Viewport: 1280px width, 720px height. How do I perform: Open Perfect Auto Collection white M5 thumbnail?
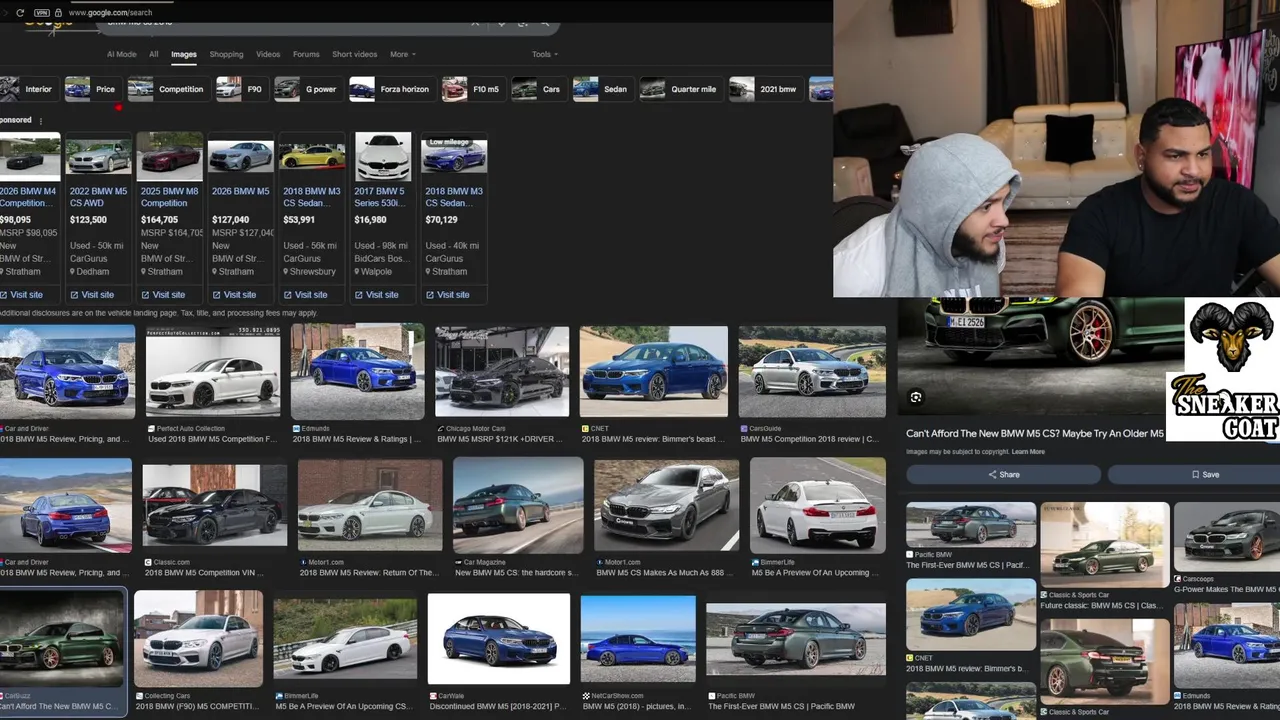(213, 371)
